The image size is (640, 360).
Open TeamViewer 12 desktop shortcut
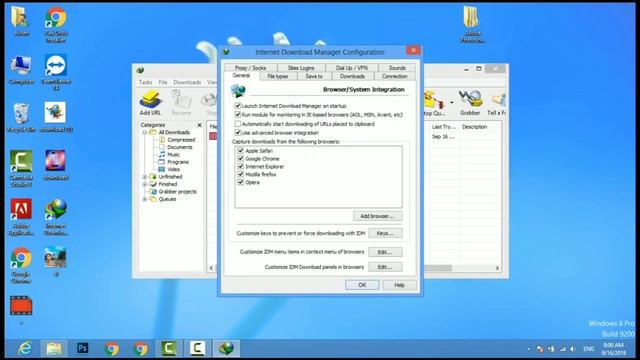click(56, 72)
